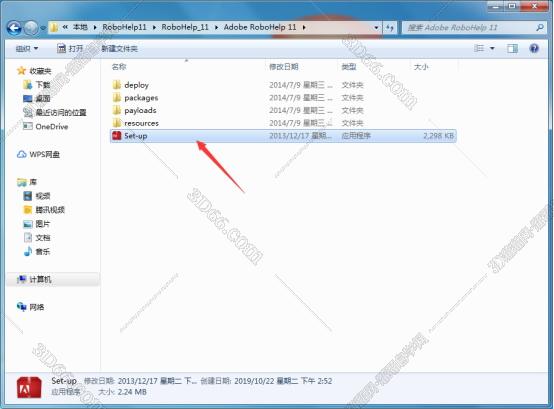
Task: Open 桌面 in favorites
Action: 43,99
